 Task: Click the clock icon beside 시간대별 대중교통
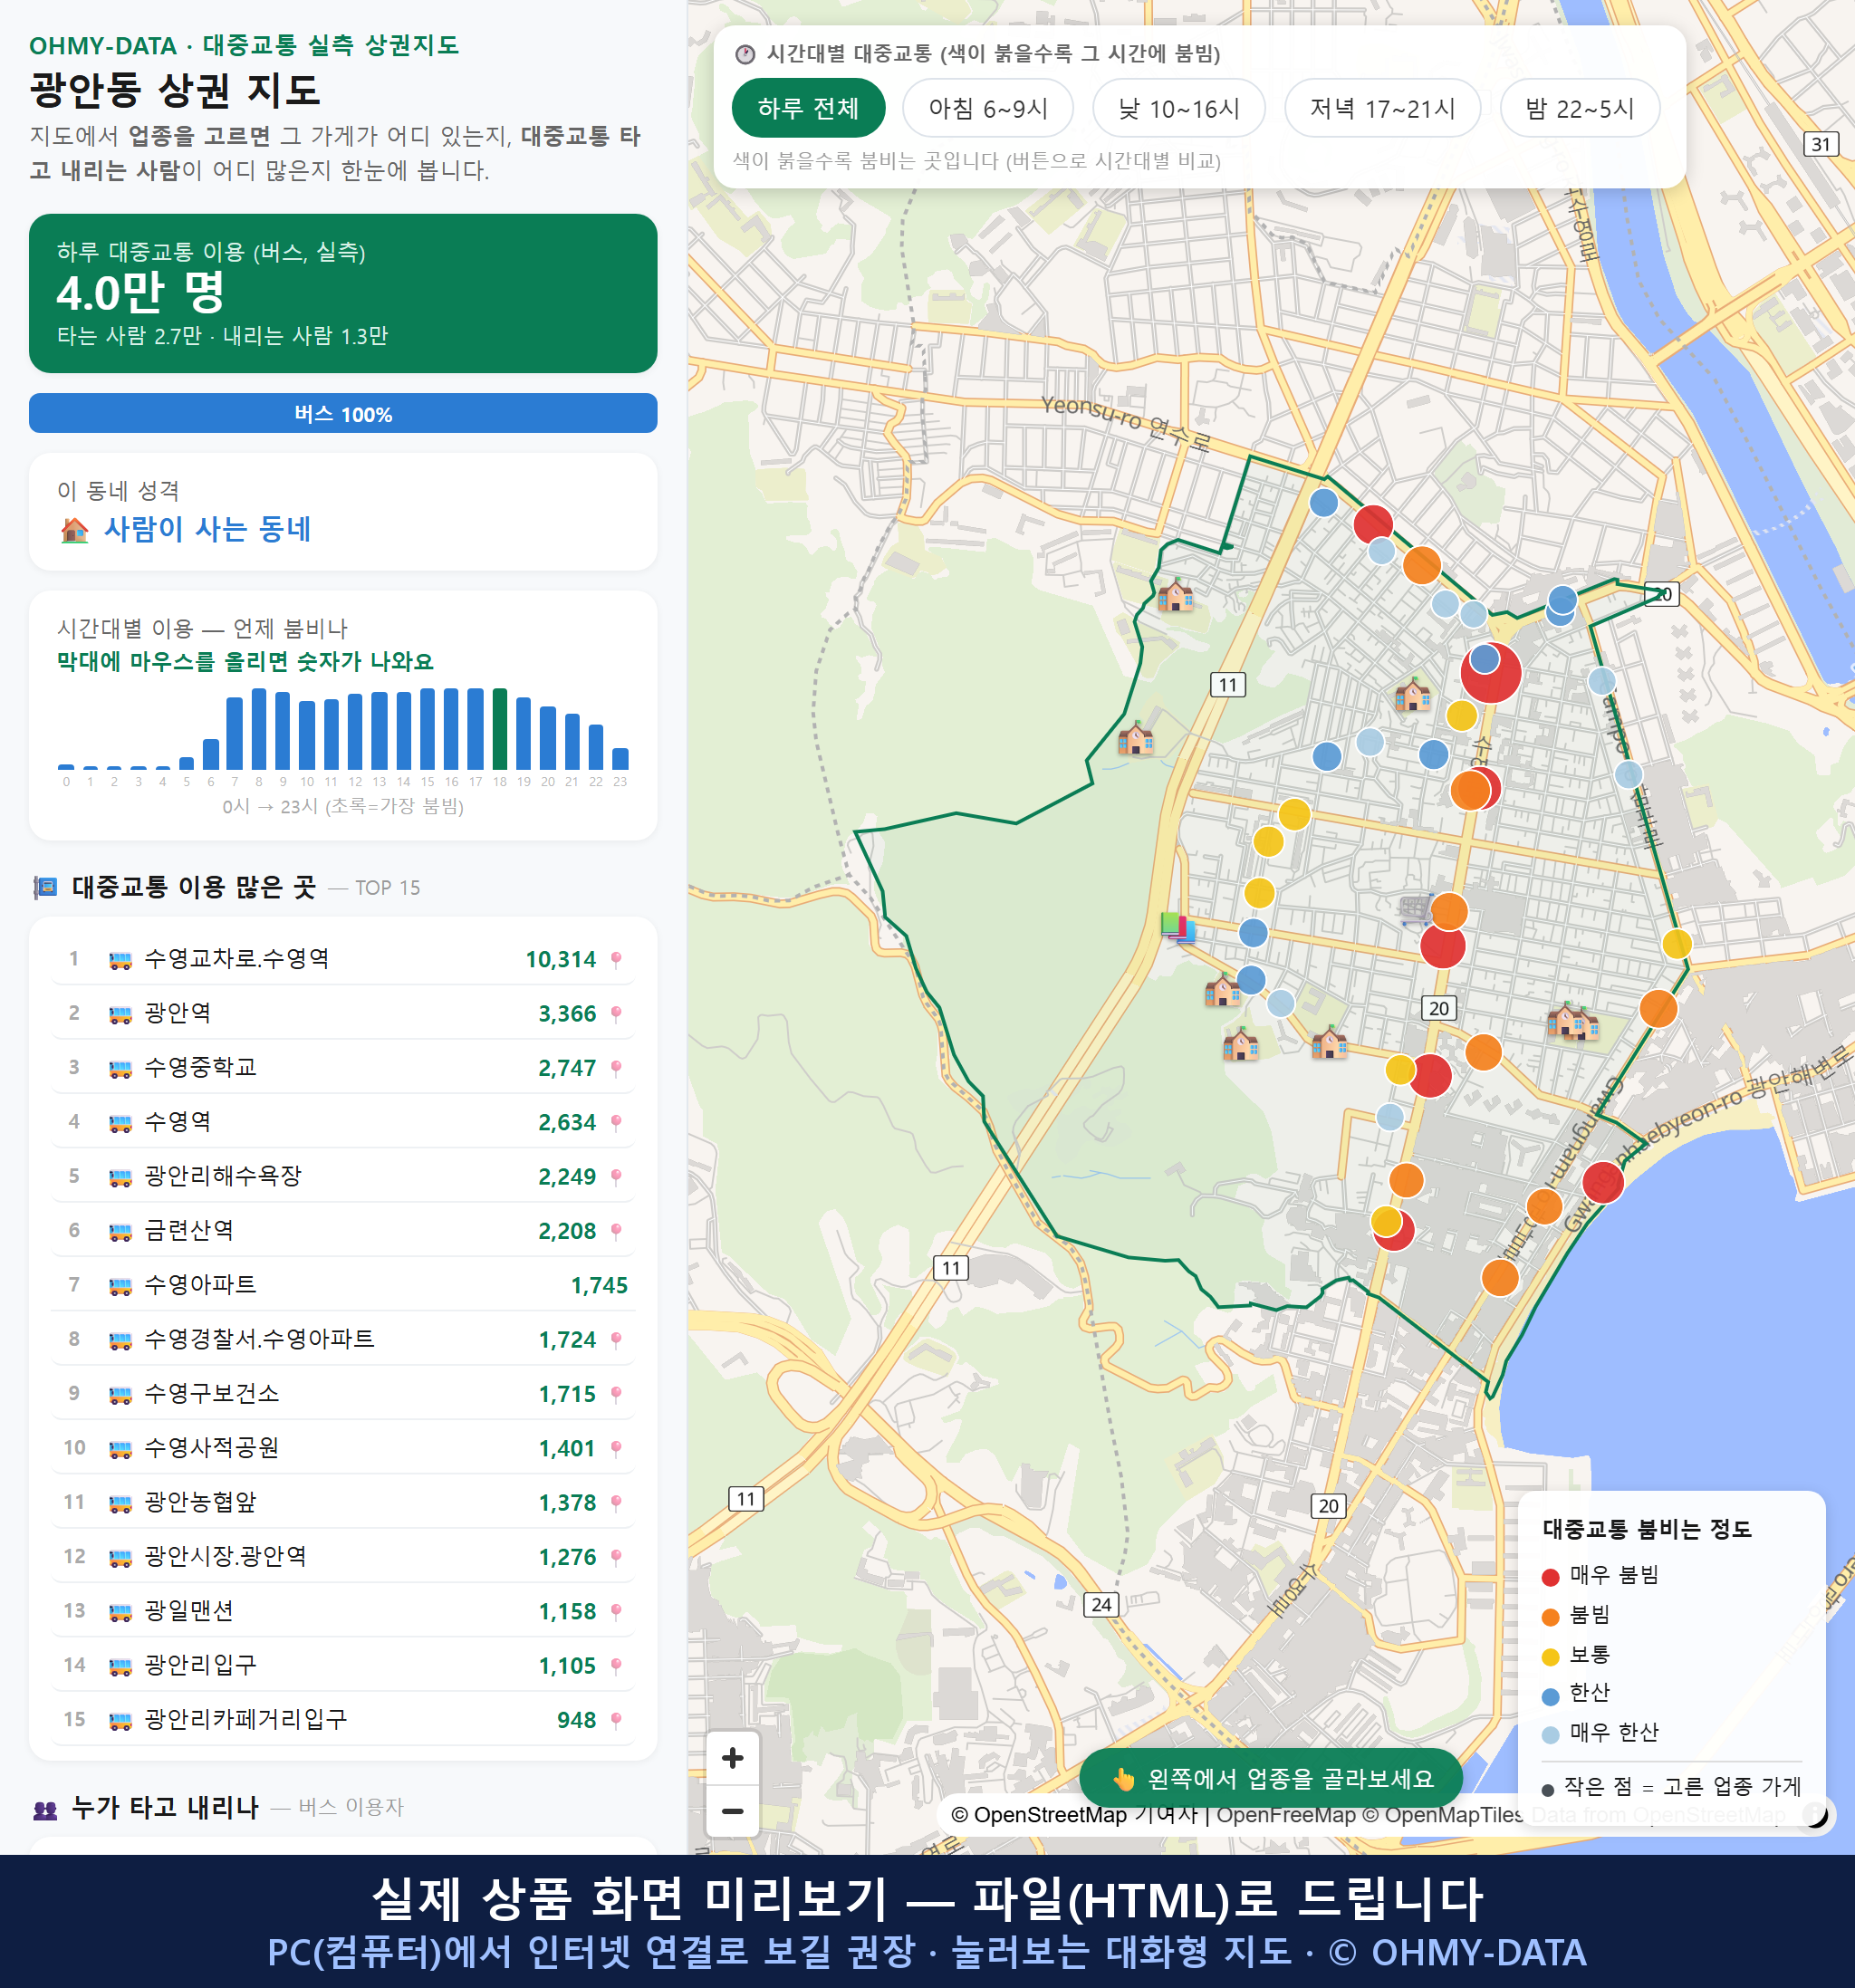pos(745,54)
